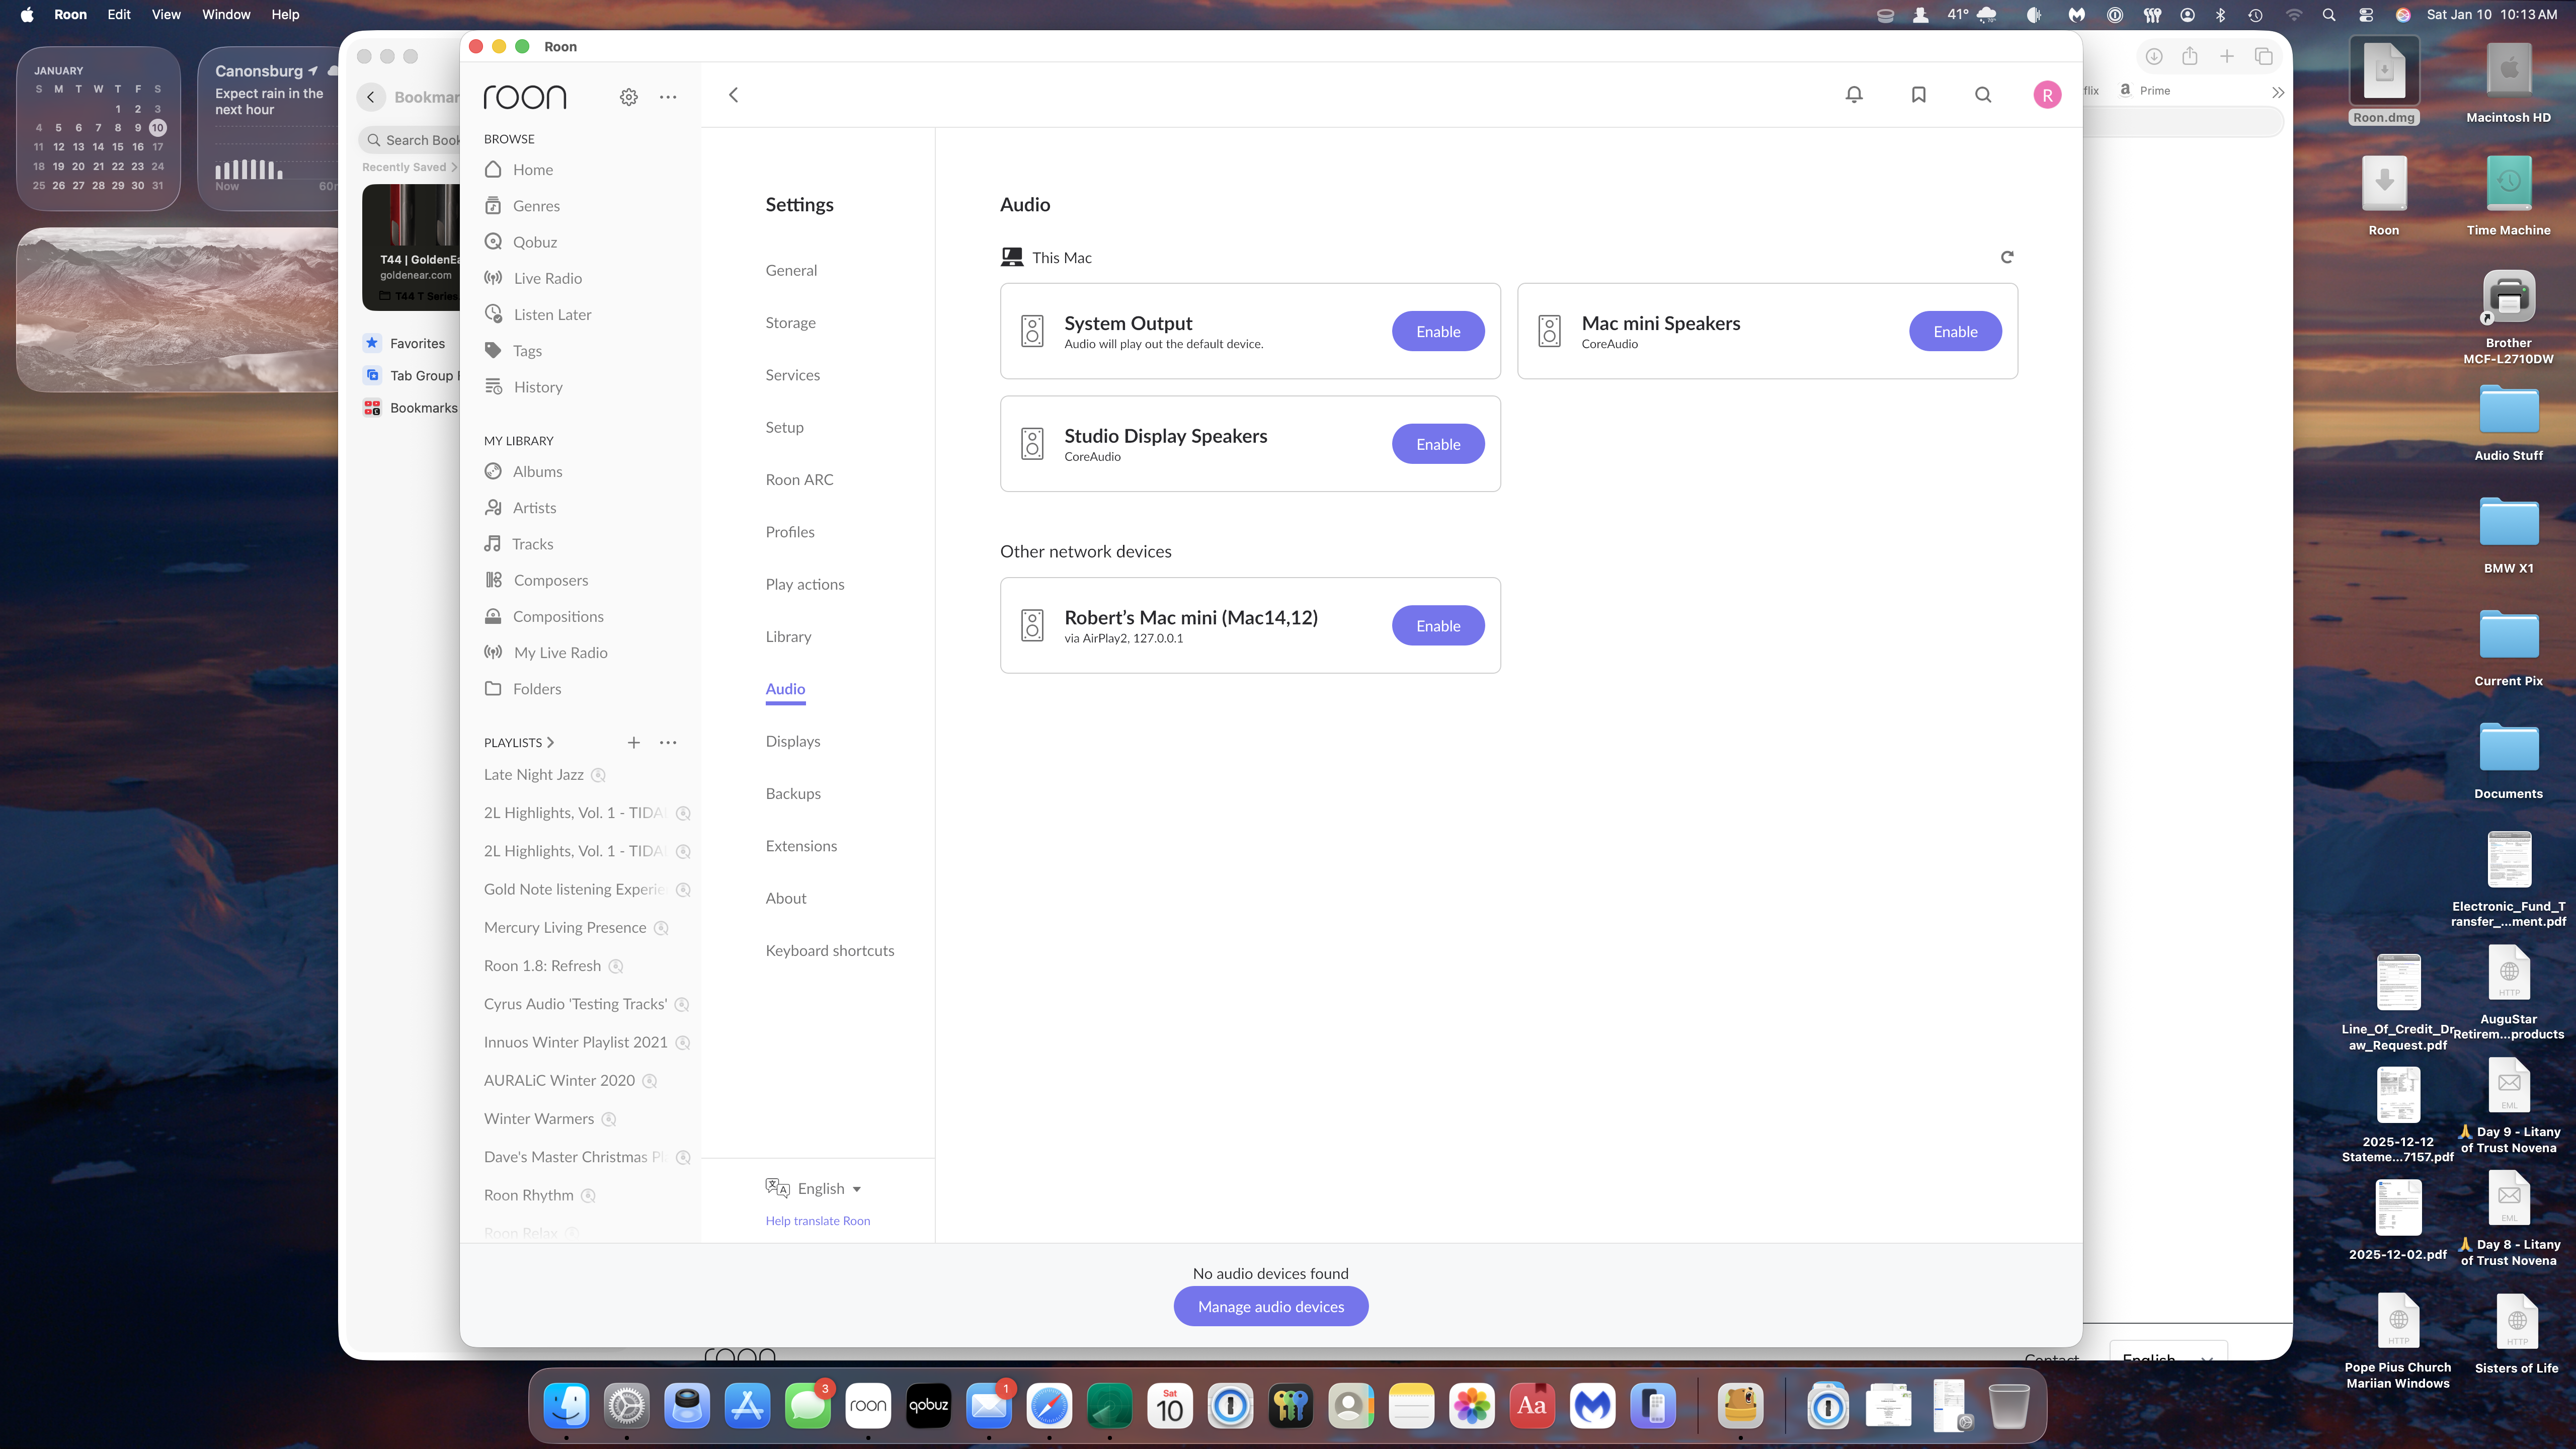Open the profile avatar labeled R

click(x=2047, y=95)
